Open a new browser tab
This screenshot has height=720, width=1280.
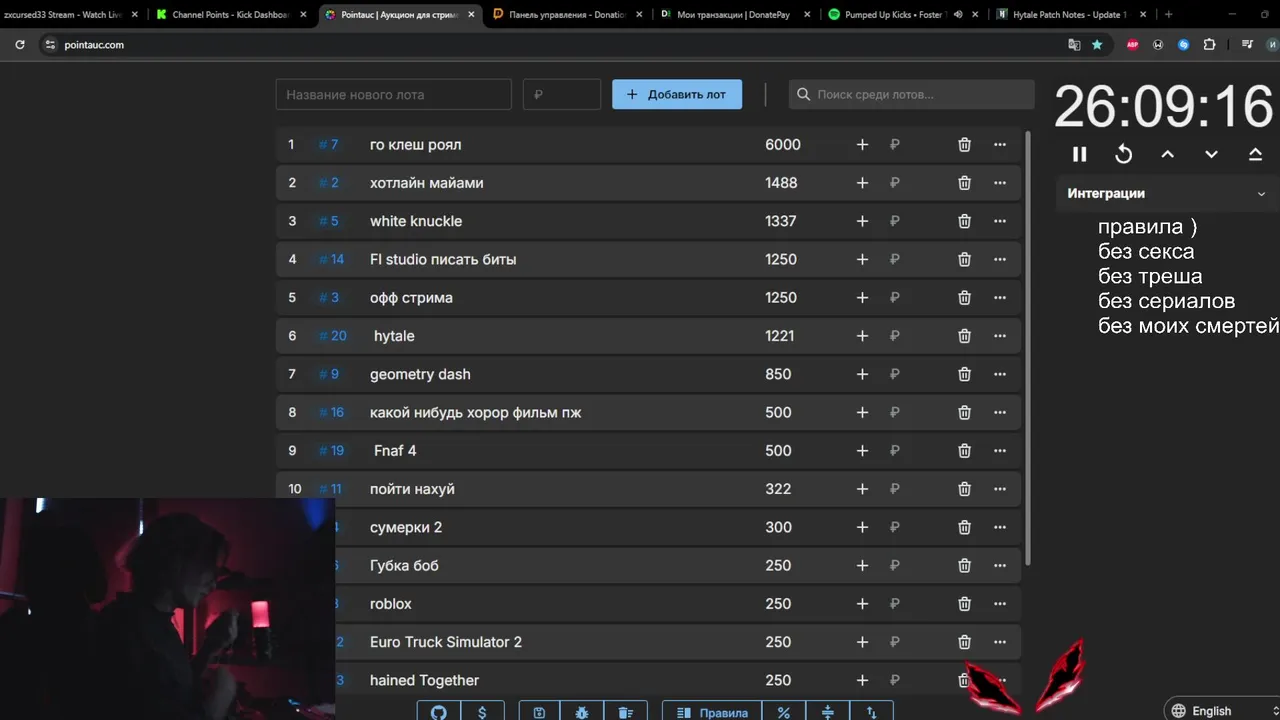(x=1168, y=14)
